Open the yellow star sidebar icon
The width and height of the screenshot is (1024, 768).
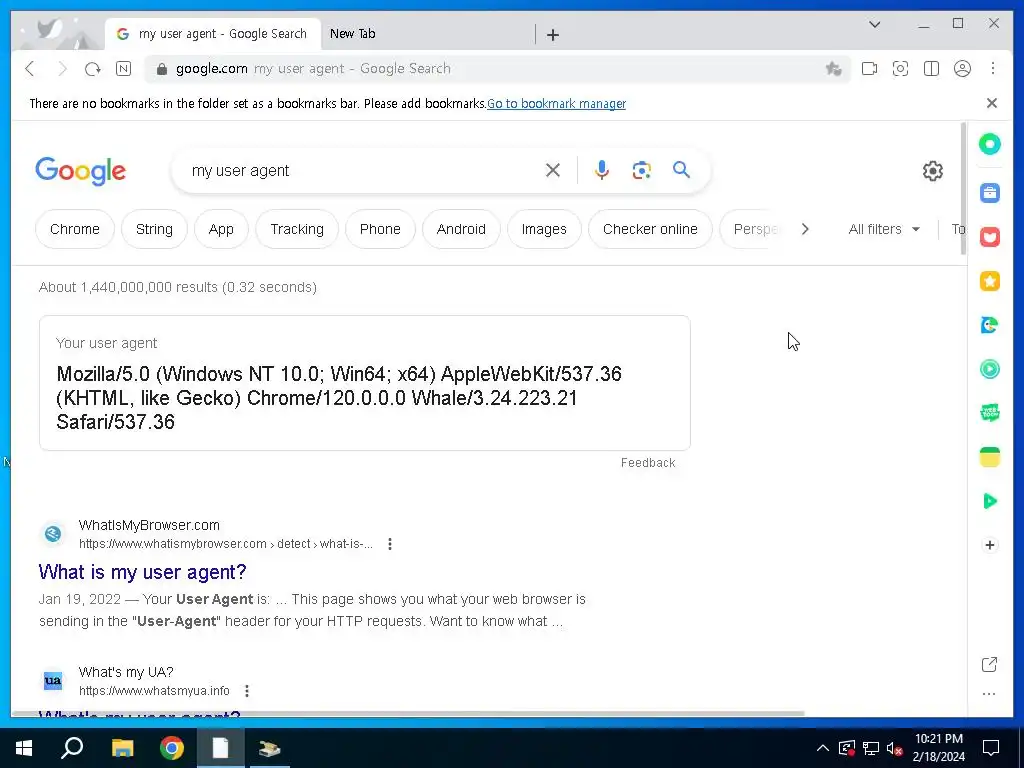click(x=989, y=281)
